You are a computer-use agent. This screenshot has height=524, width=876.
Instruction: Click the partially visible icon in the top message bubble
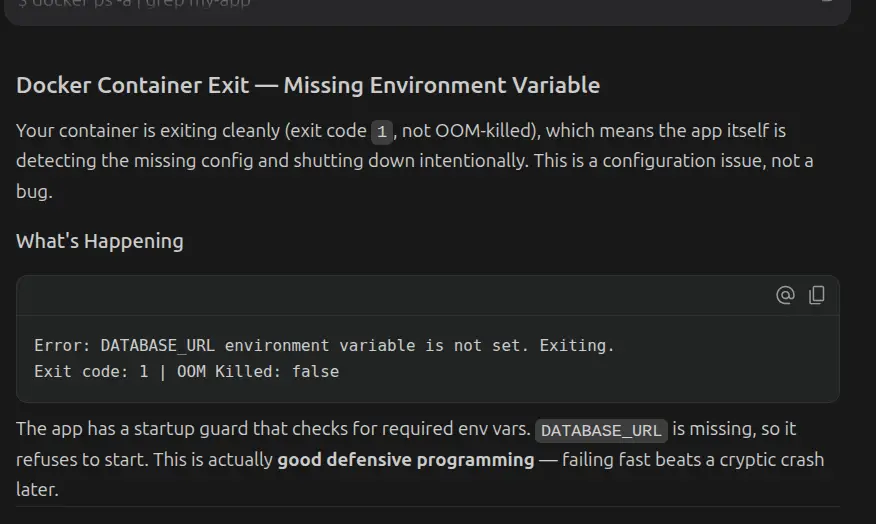[x=827, y=2]
